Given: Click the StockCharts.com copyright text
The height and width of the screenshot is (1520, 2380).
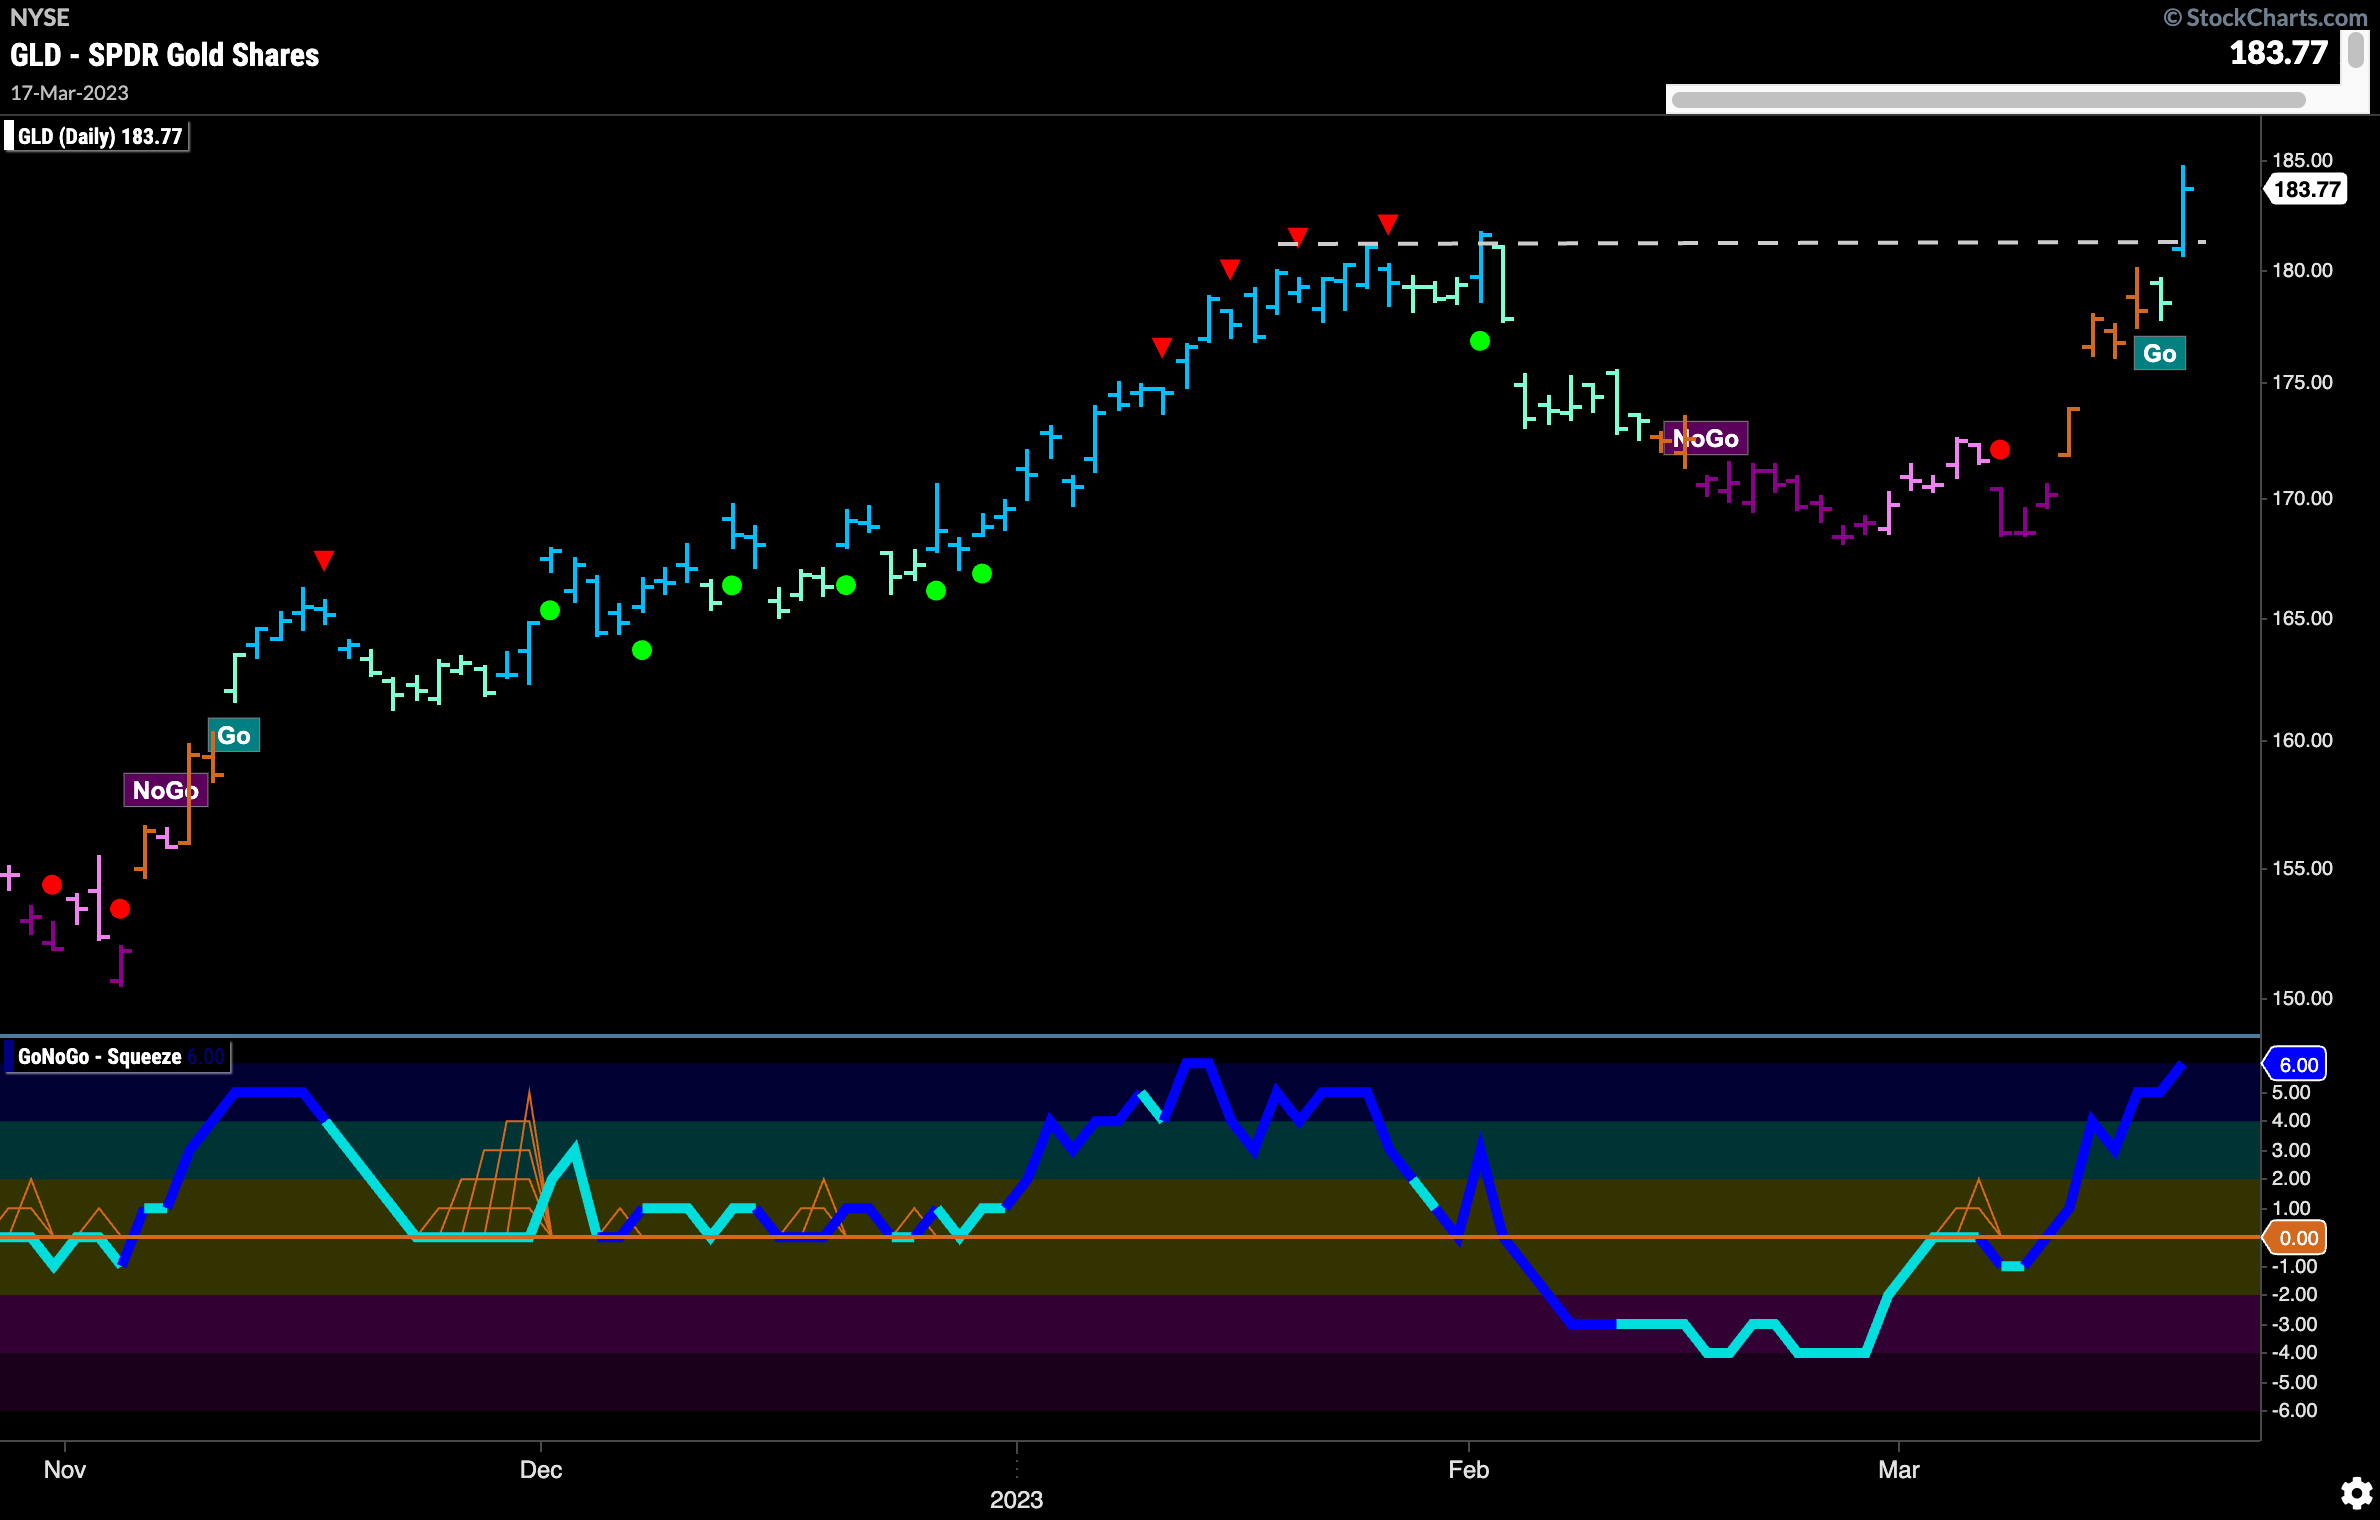Looking at the screenshot, I should coord(2265,17).
